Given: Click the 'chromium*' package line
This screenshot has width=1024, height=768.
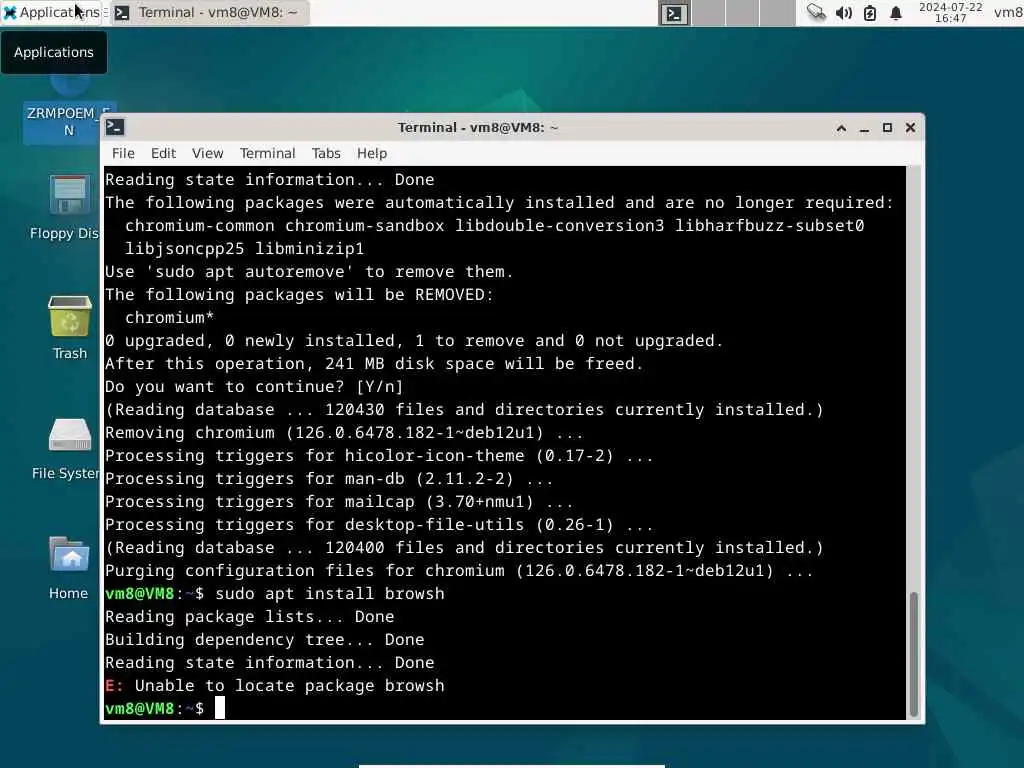Looking at the screenshot, I should 169,318.
